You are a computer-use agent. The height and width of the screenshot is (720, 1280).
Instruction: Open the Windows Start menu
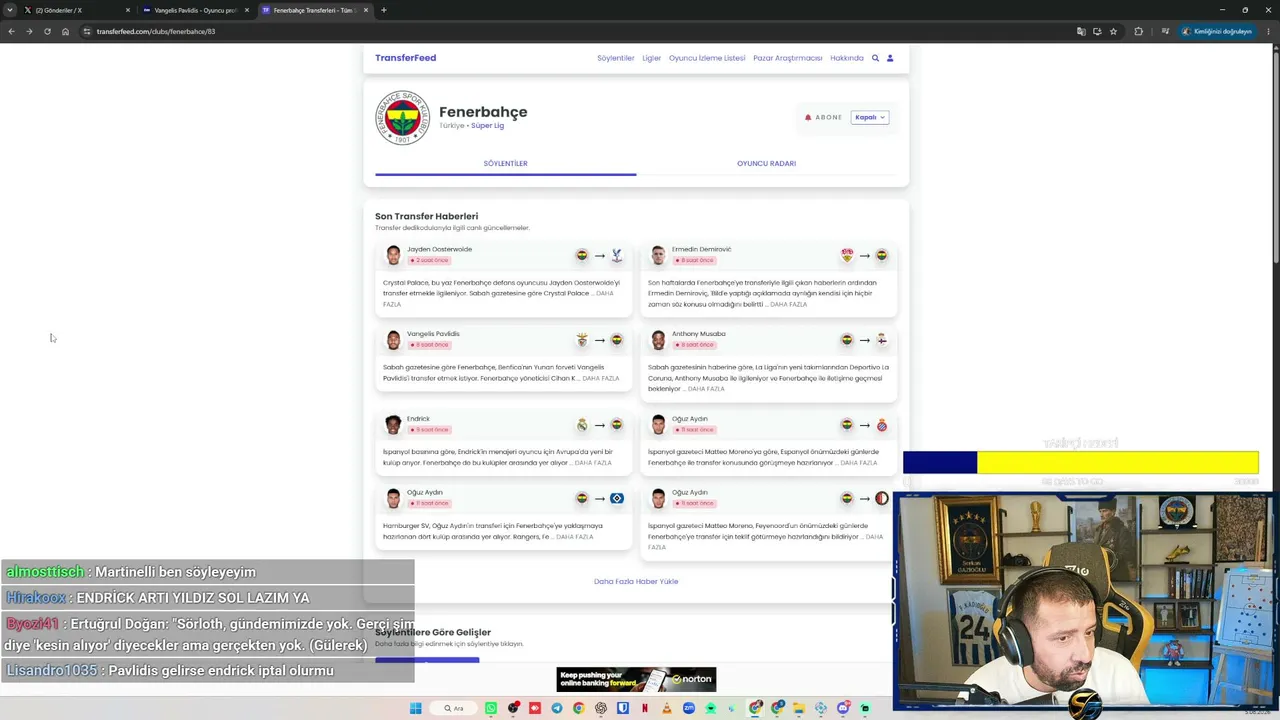coord(416,708)
